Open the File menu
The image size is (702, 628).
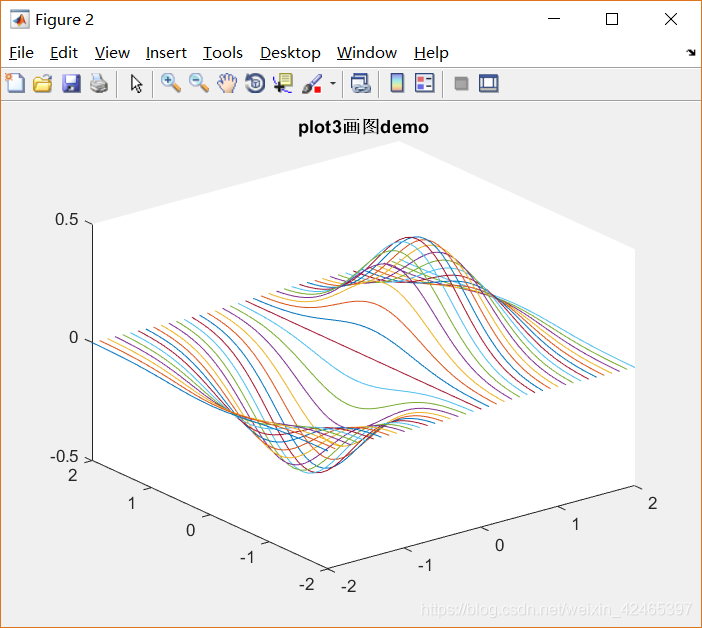tap(21, 53)
